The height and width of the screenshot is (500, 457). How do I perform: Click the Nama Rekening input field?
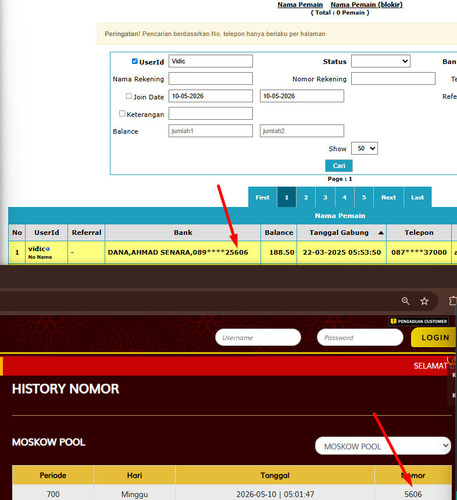click(210, 79)
